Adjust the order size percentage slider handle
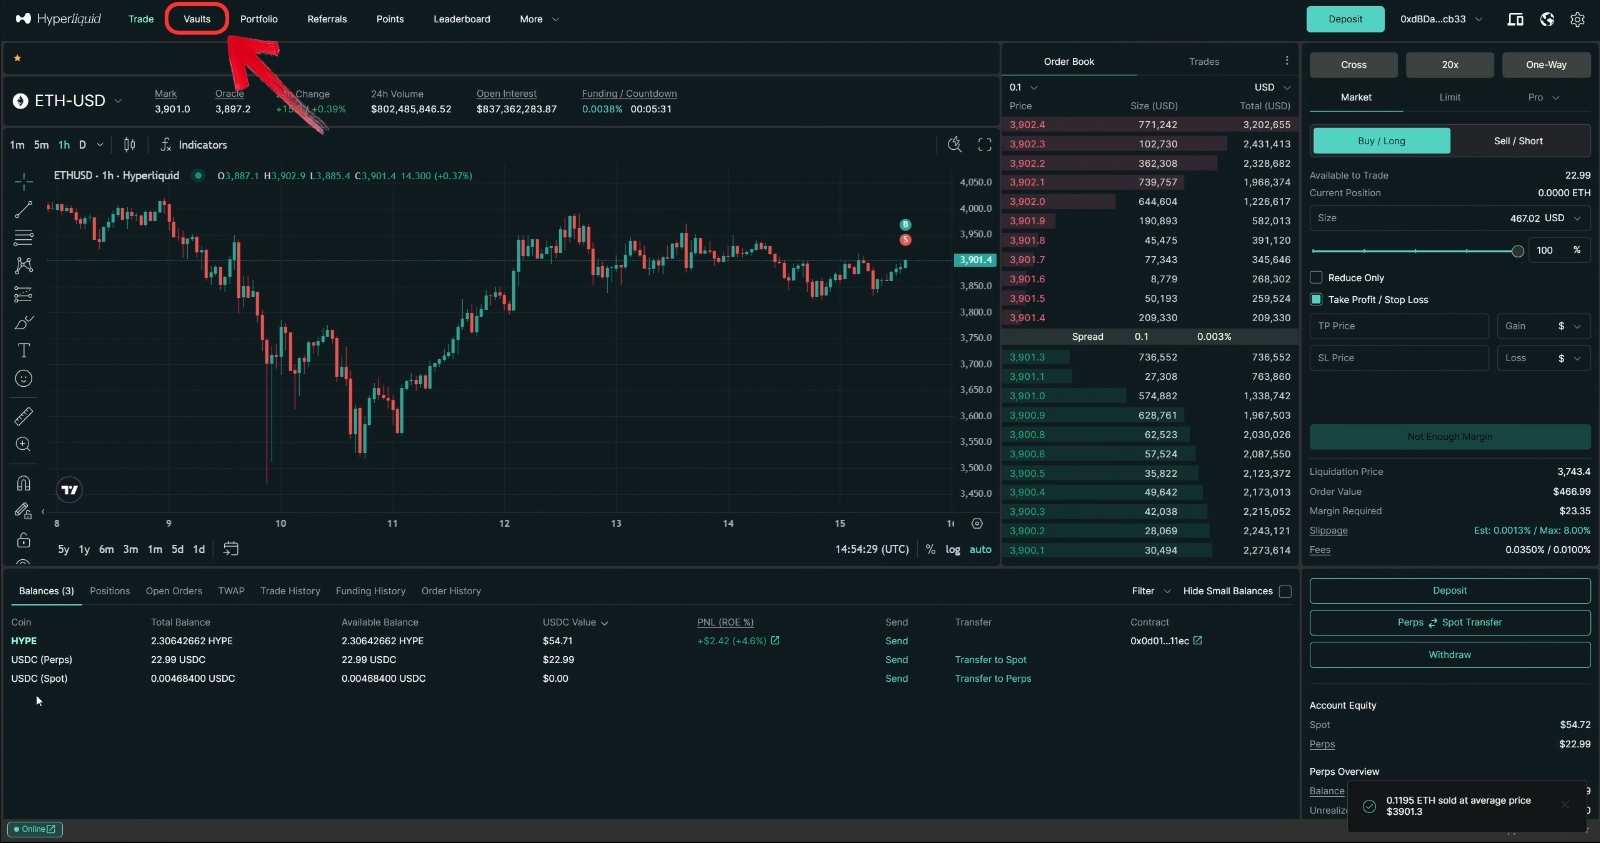The height and width of the screenshot is (843, 1600). coord(1518,251)
